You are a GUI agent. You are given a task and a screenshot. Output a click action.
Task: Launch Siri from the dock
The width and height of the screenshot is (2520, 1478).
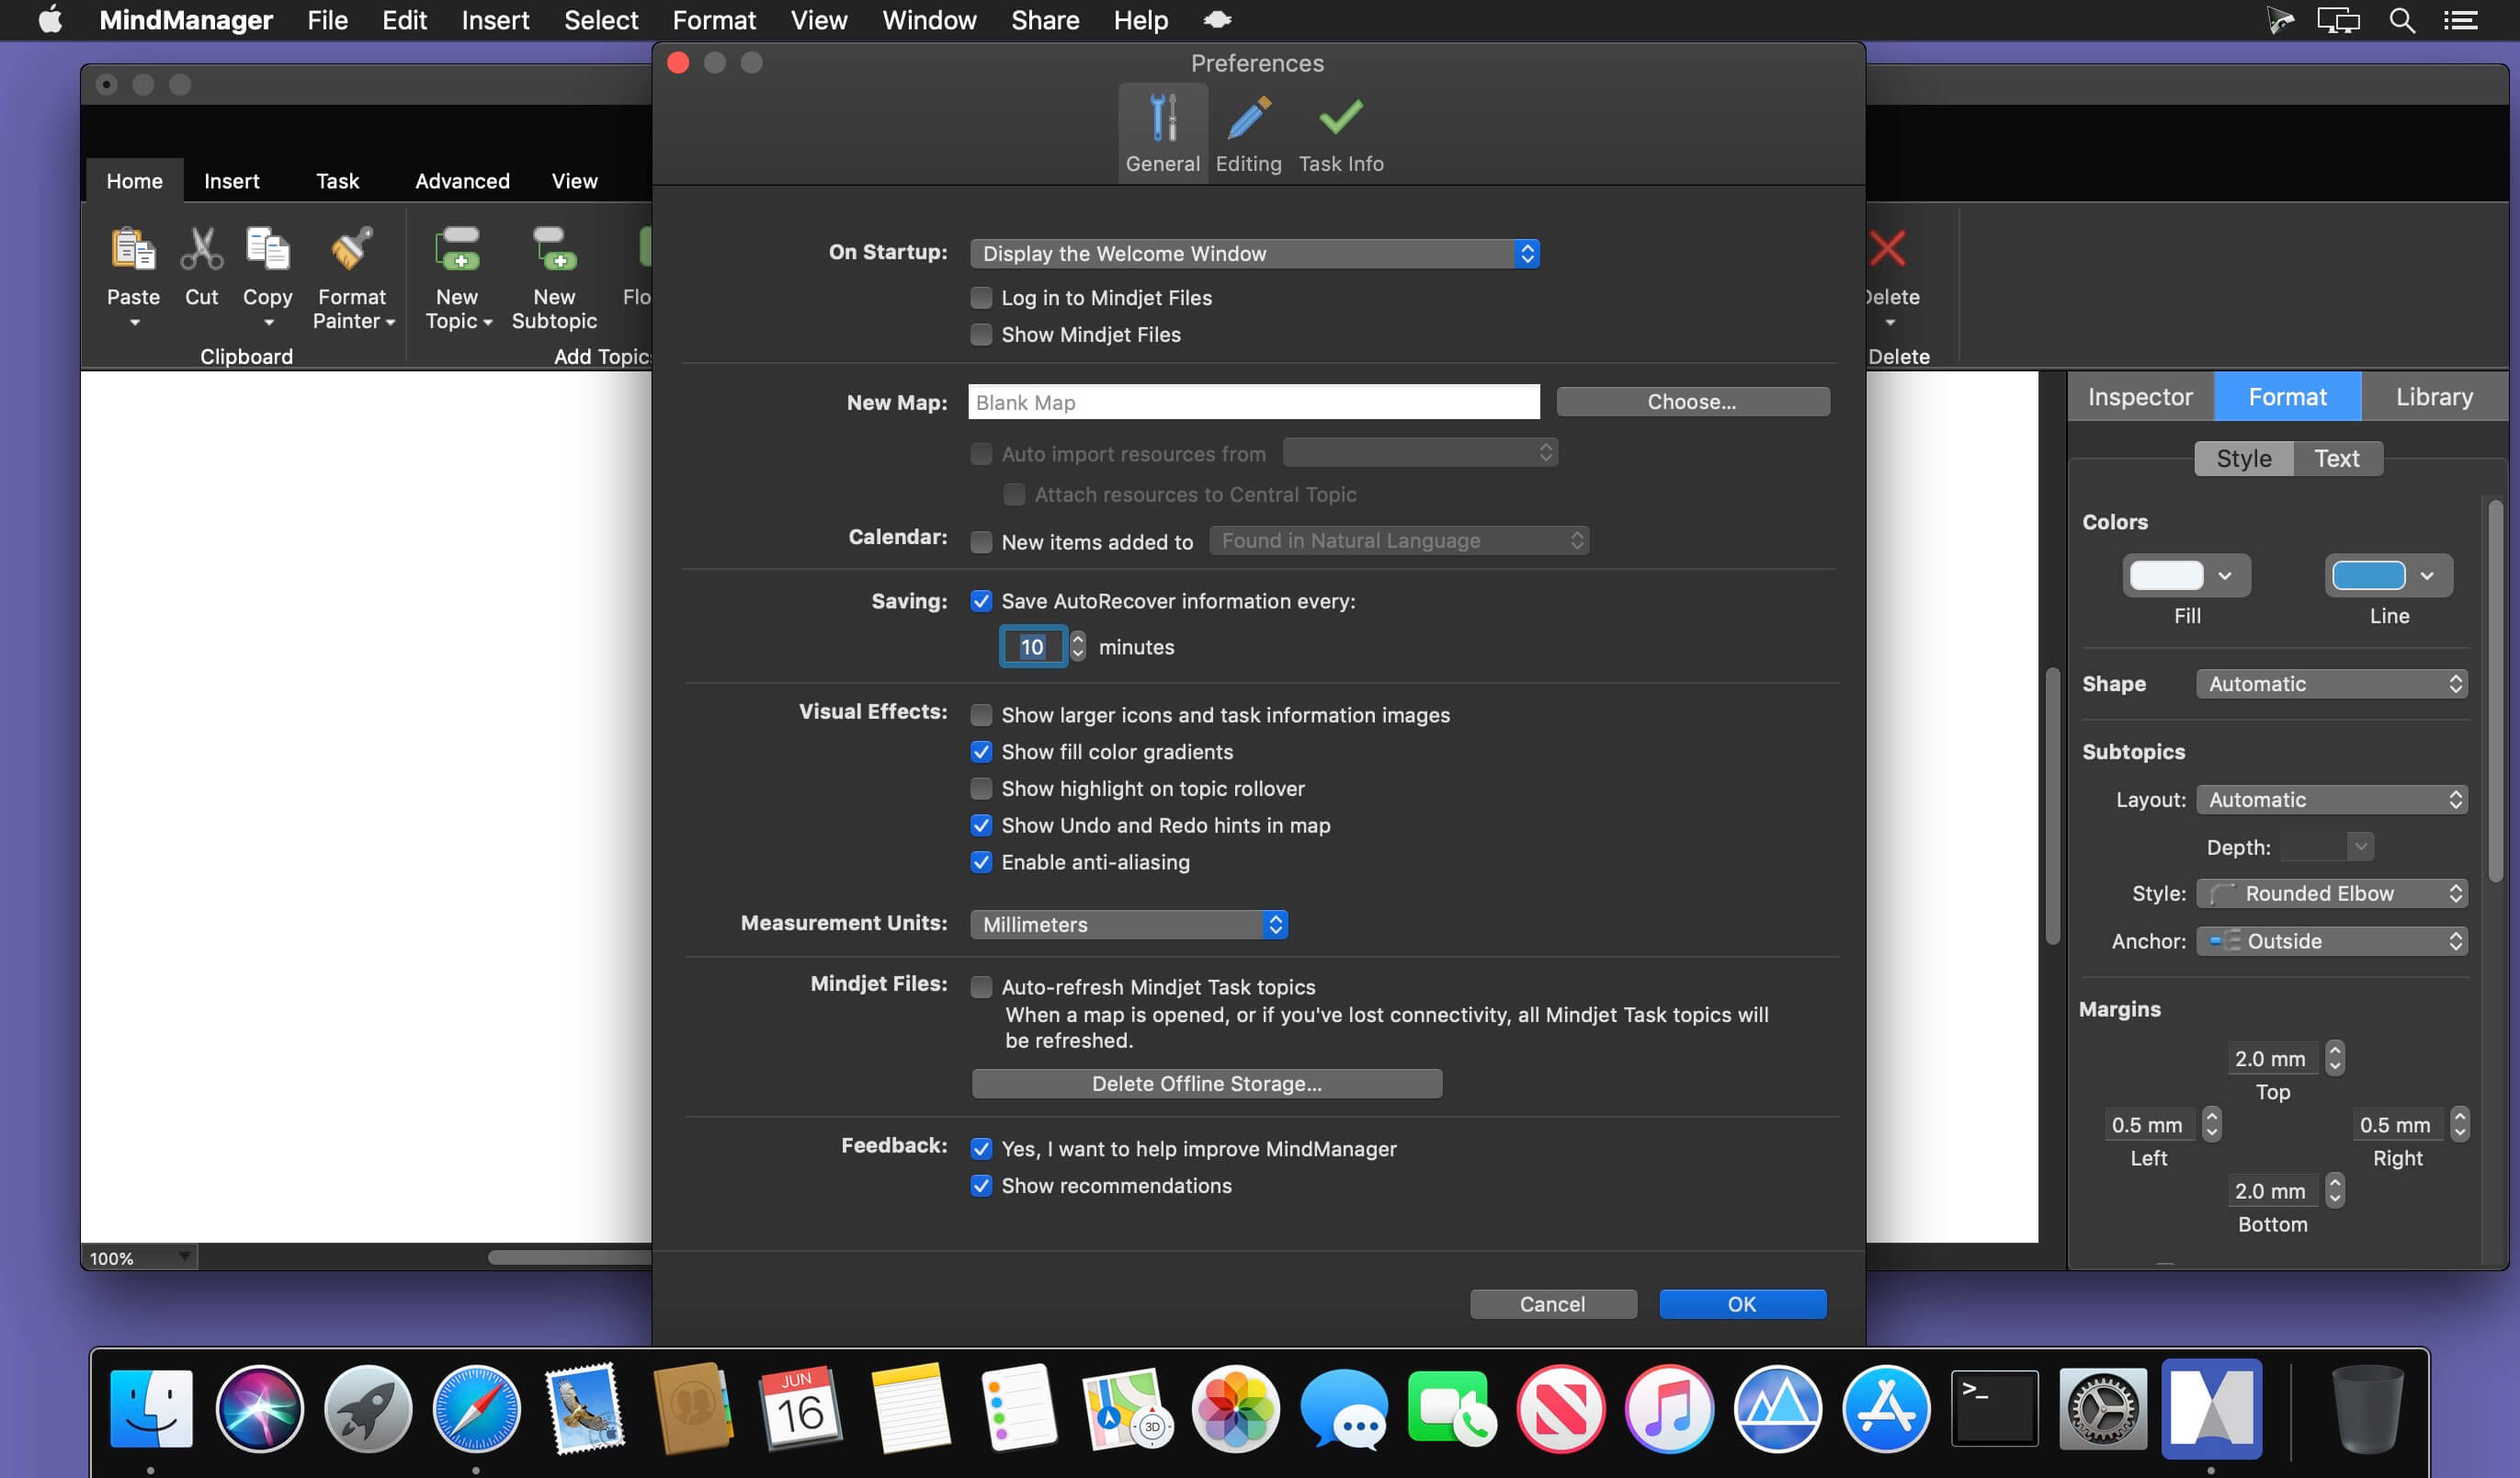tap(259, 1407)
